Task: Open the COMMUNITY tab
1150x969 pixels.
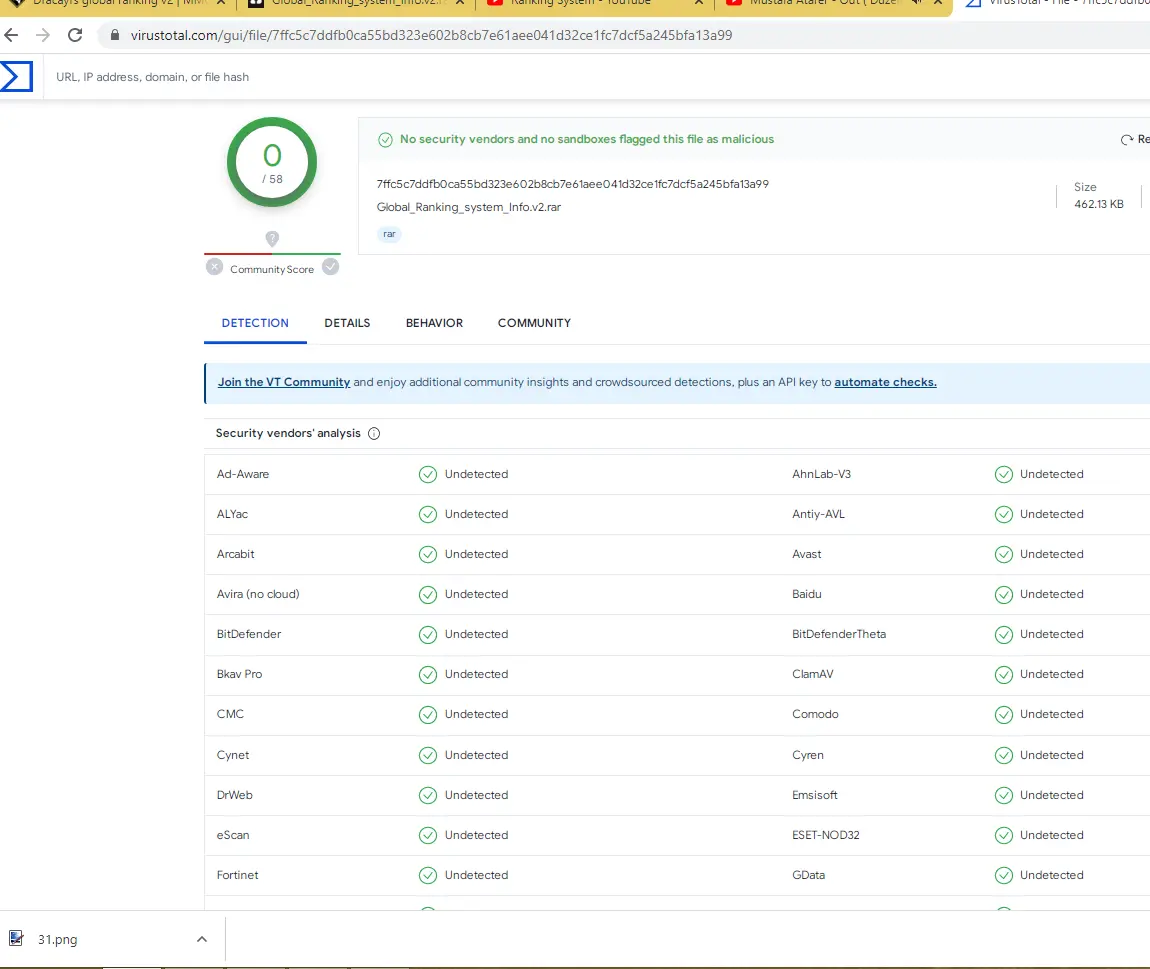Action: 534,323
